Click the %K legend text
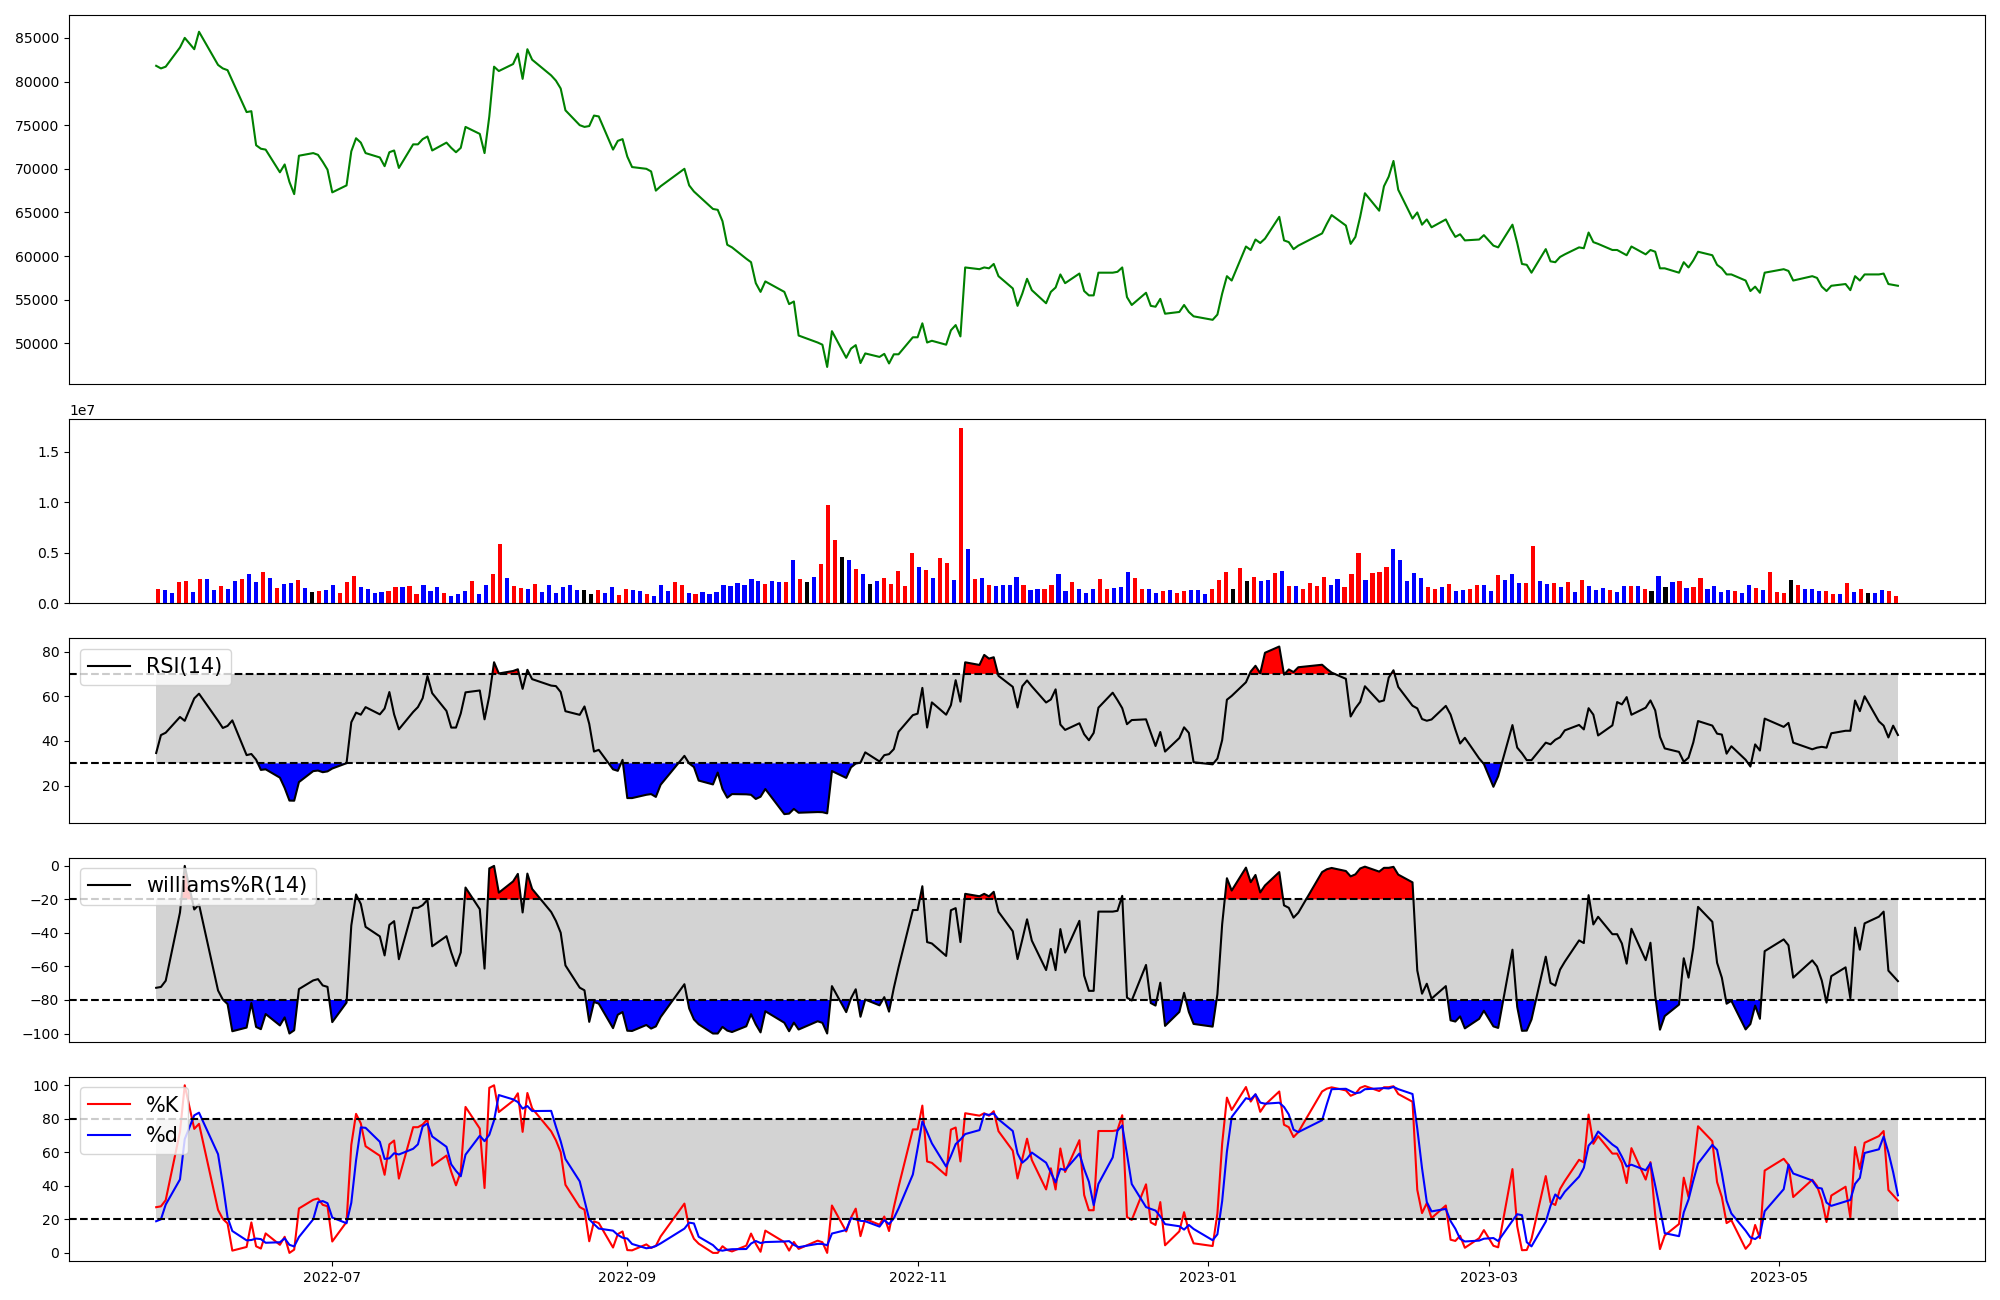The width and height of the screenshot is (2000, 1300). tap(162, 1105)
